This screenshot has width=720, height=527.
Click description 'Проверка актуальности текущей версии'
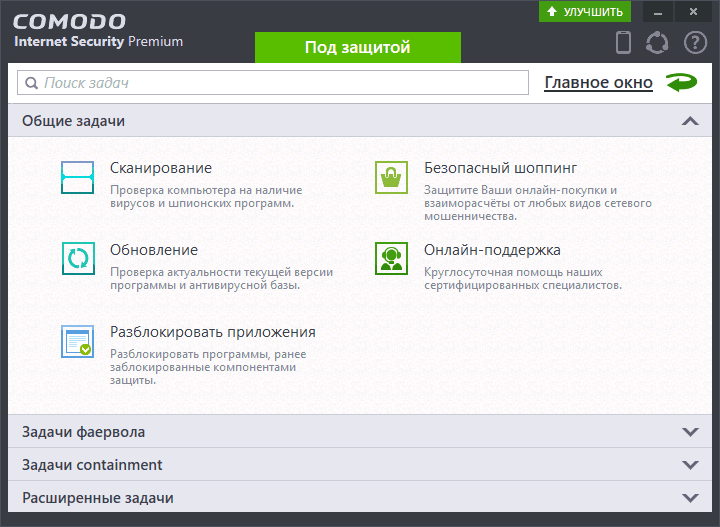[221, 279]
